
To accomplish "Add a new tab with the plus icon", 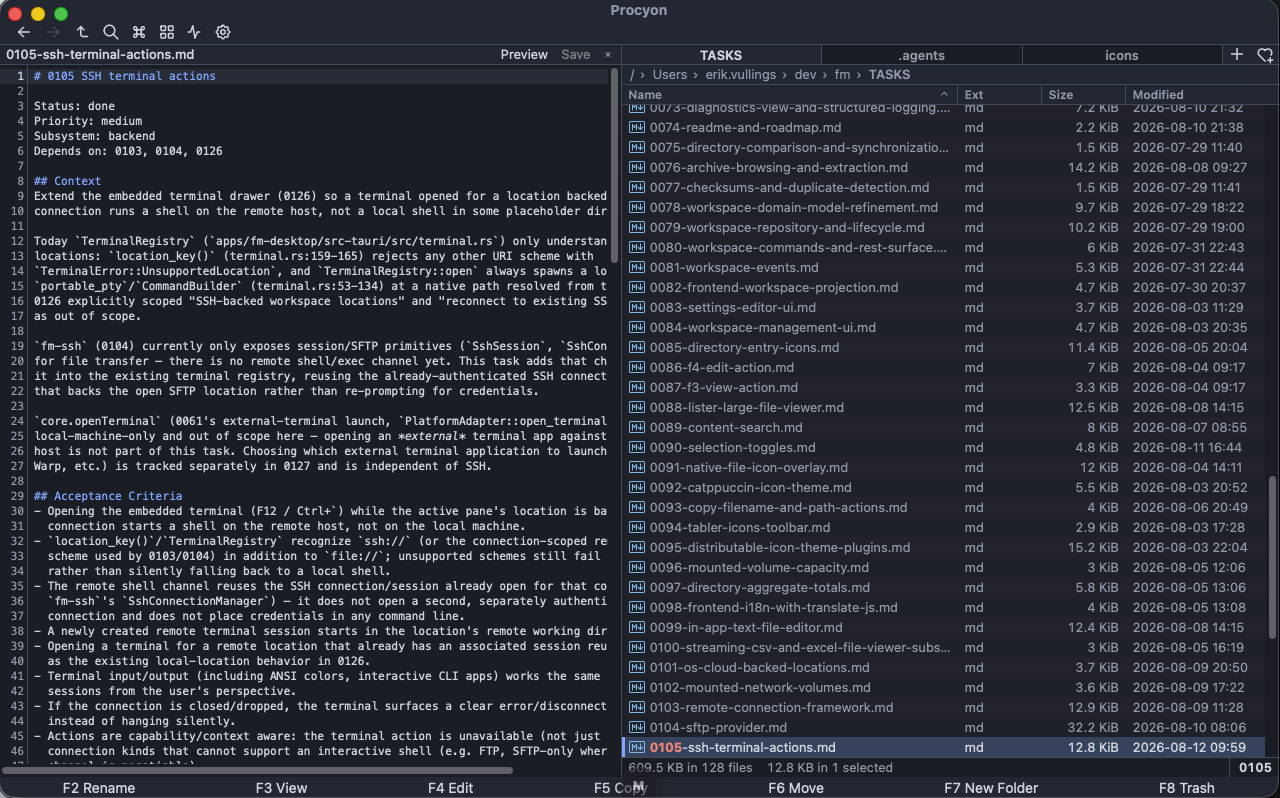I will [1237, 55].
